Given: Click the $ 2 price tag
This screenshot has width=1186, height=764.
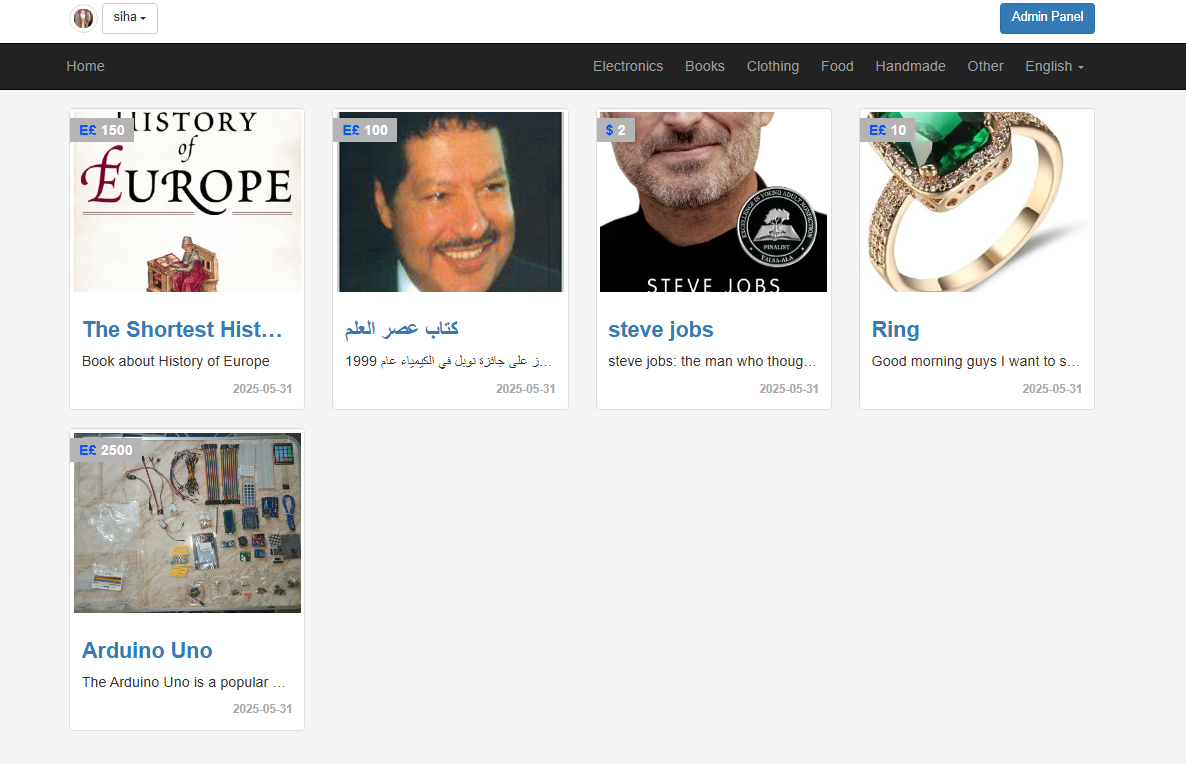Looking at the screenshot, I should point(616,130).
